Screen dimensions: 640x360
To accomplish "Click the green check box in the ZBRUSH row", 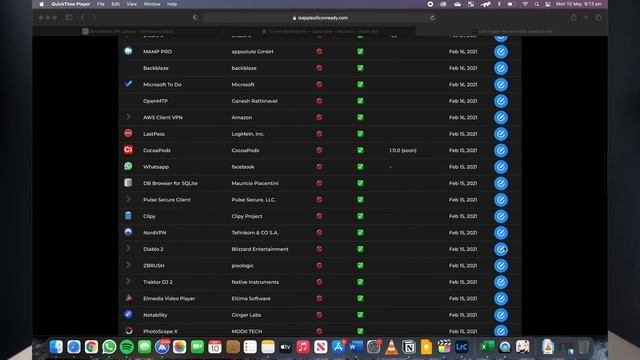I will point(360,265).
